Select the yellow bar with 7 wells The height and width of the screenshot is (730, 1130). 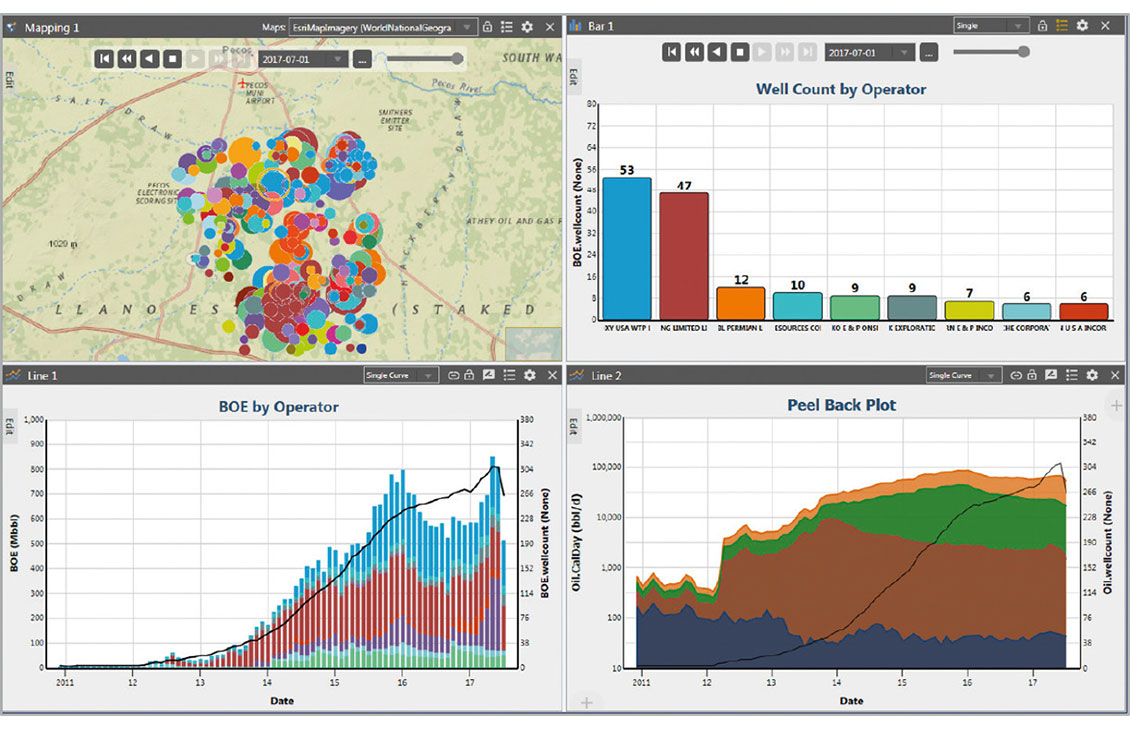[969, 311]
